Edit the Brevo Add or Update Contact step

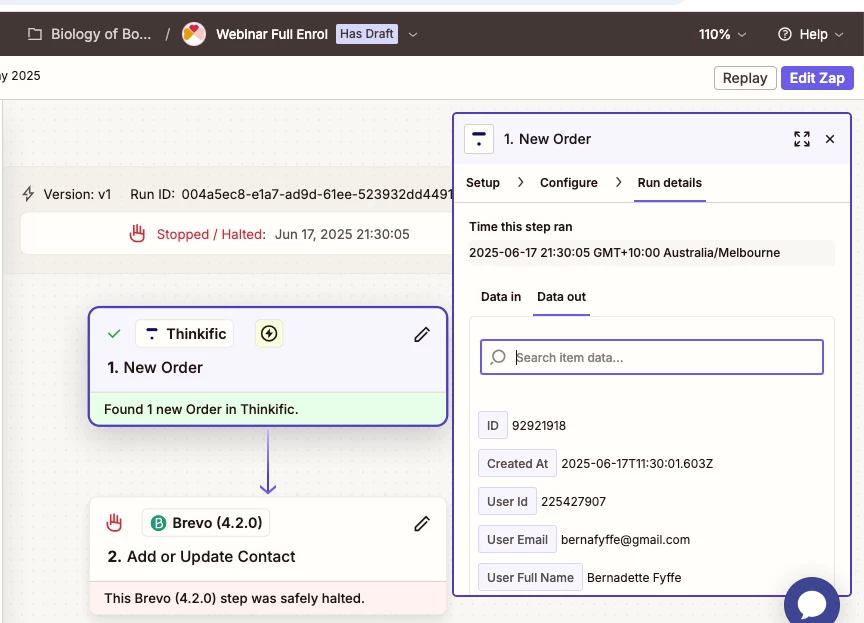click(x=422, y=523)
